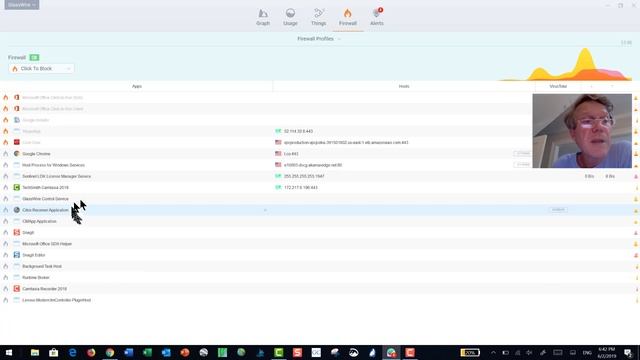This screenshot has height=360, width=640.
Task: Click the first Microsoft Office Click-to-Run icon
Action: coord(17,98)
